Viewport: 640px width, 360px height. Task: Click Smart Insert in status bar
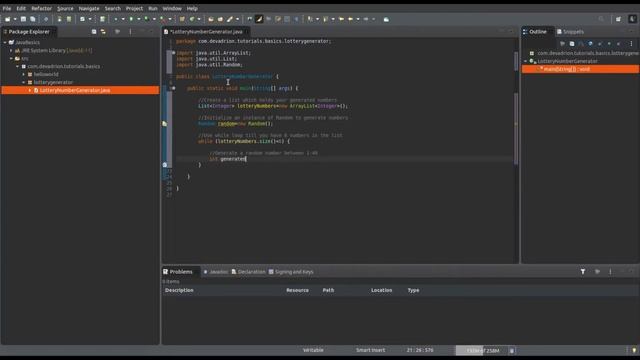coord(371,350)
